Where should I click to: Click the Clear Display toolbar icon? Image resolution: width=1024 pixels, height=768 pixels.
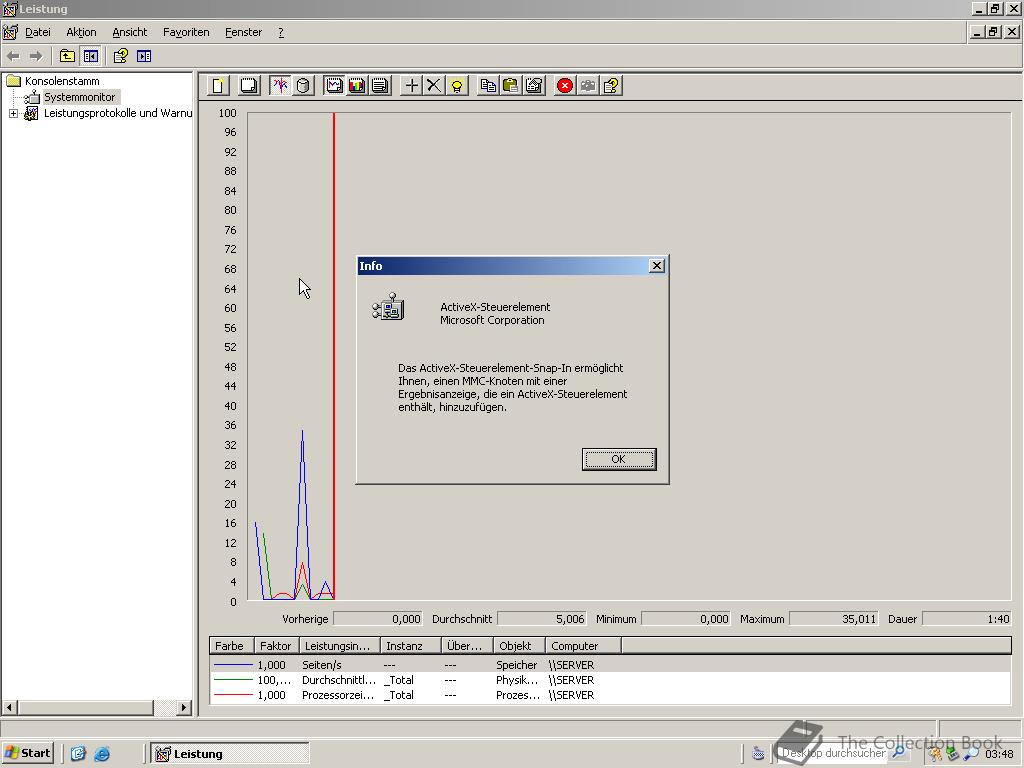pyautogui.click(x=249, y=86)
